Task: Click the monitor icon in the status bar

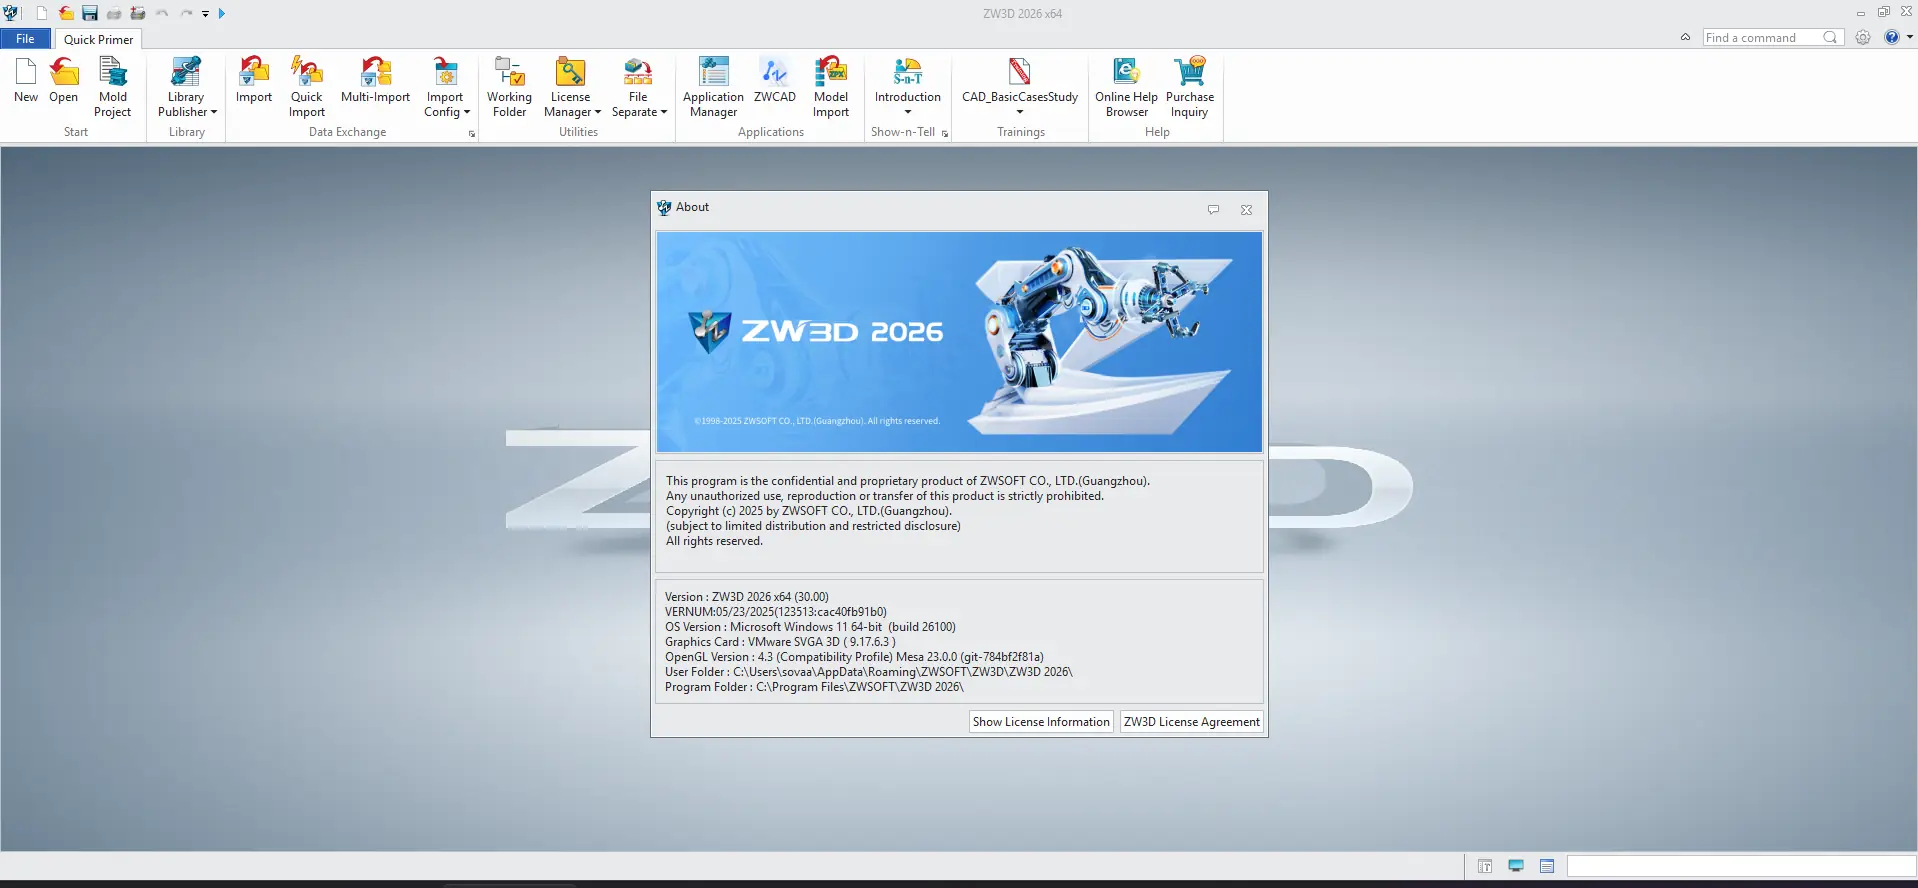Action: tap(1516, 866)
